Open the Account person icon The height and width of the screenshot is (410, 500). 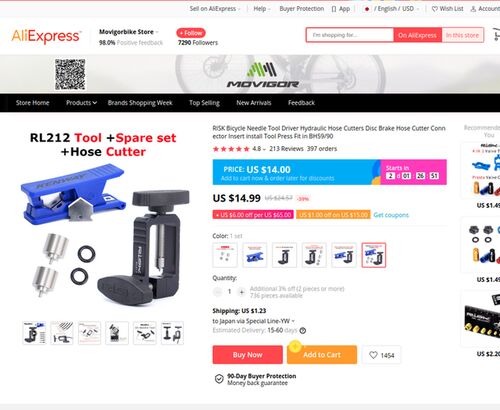pyautogui.click(x=473, y=9)
